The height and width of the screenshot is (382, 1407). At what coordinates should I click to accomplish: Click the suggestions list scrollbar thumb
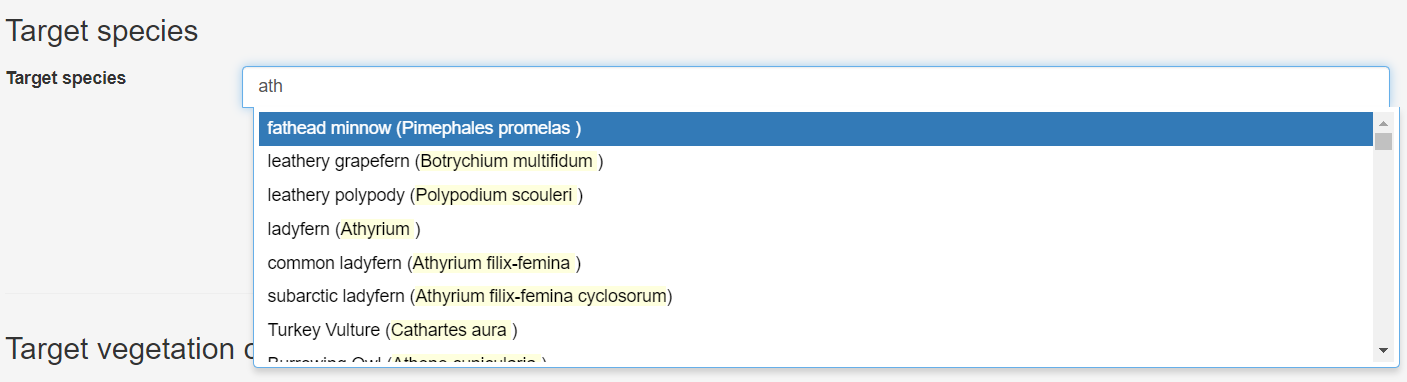tap(1384, 141)
